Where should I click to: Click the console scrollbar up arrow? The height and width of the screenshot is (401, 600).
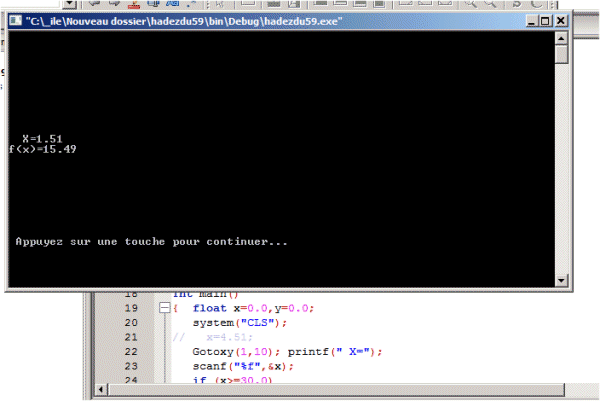(561, 39)
